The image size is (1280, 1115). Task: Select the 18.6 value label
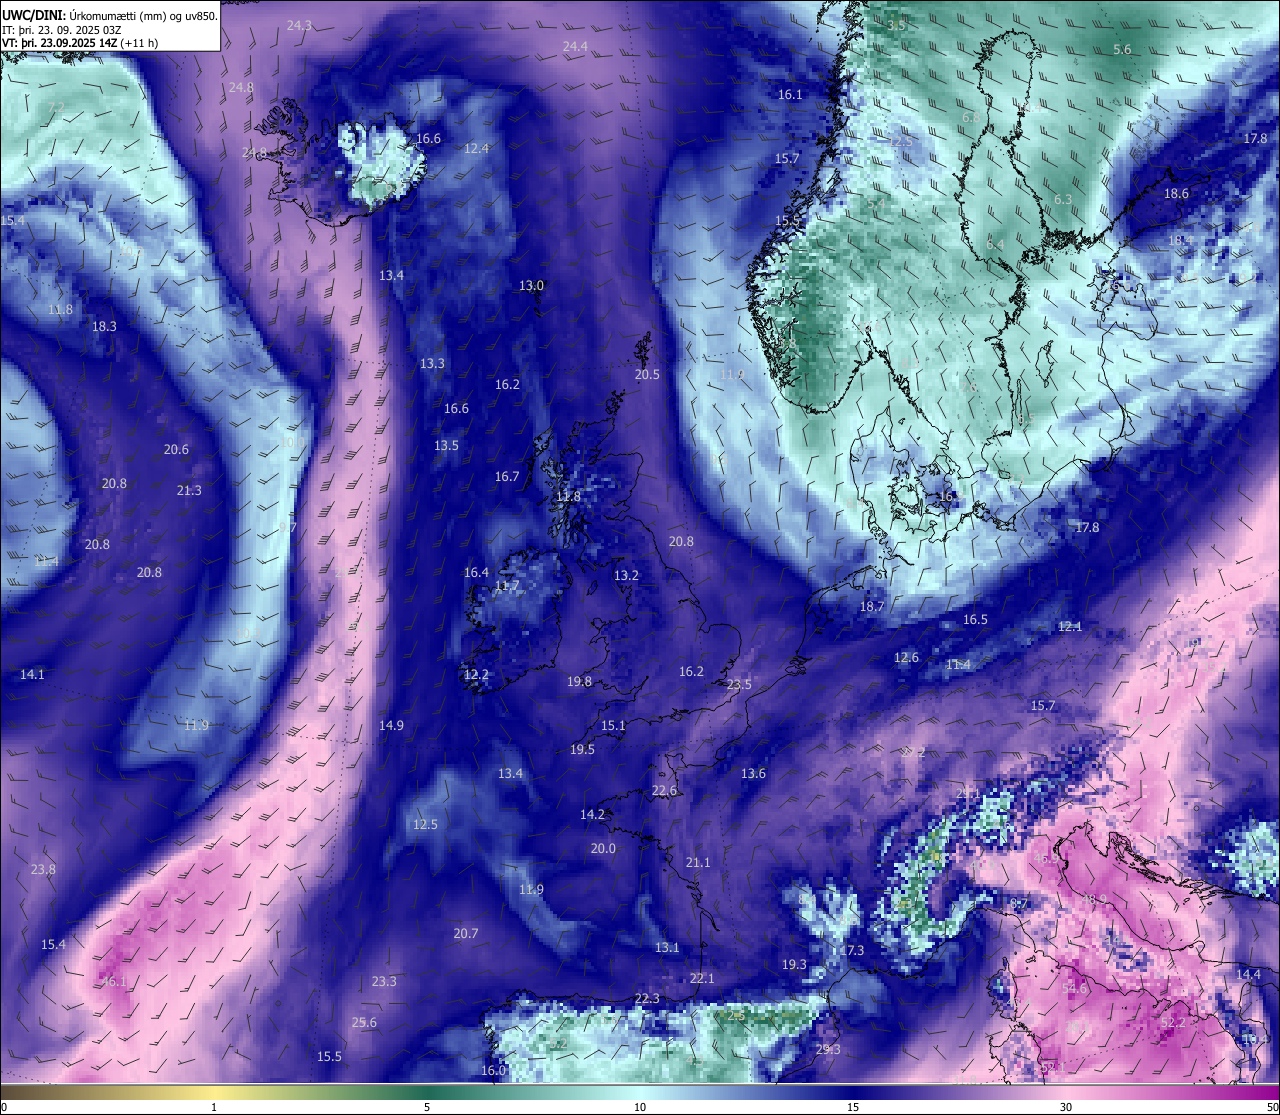[1176, 193]
